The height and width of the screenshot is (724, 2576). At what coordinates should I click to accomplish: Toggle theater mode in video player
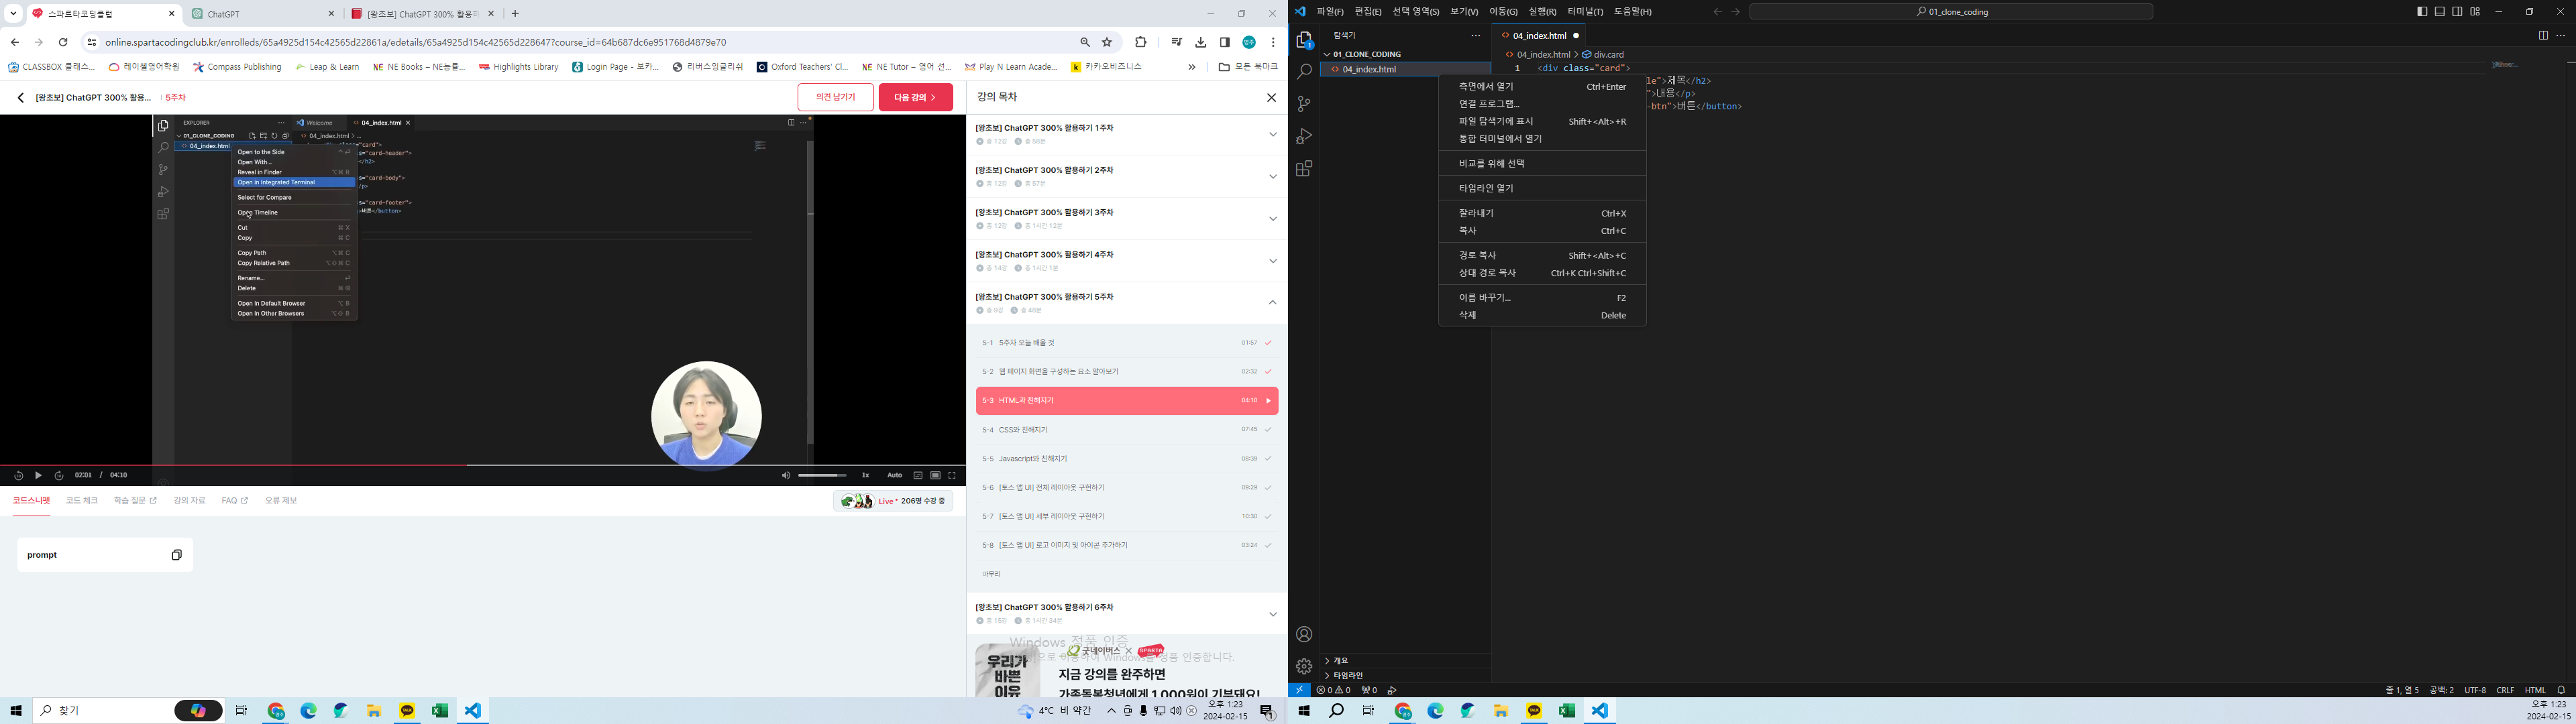point(935,475)
